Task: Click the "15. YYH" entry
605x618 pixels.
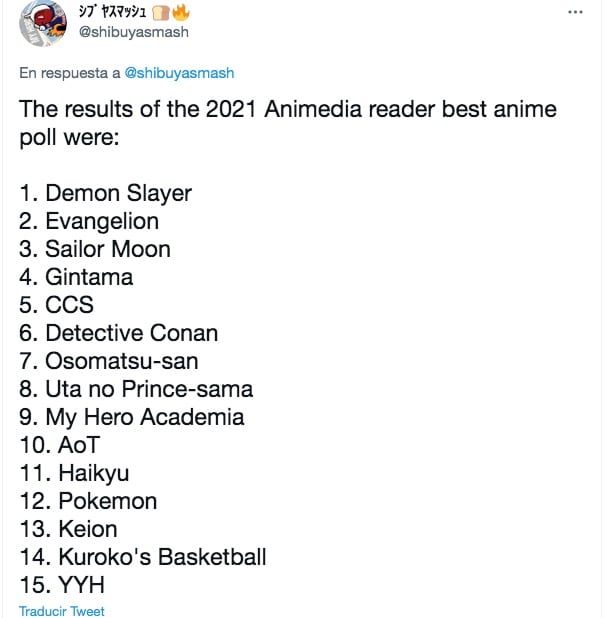Action: tap(62, 585)
